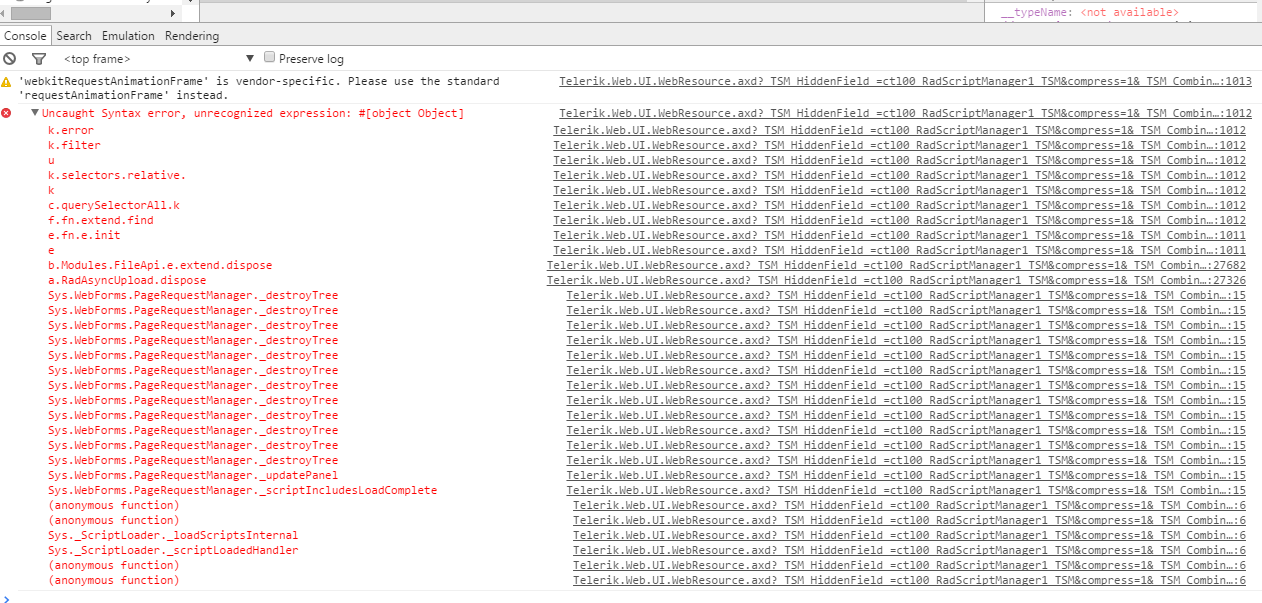Image resolution: width=1262 pixels, height=603 pixels.
Task: Open the Rendering tab
Action: [192, 36]
